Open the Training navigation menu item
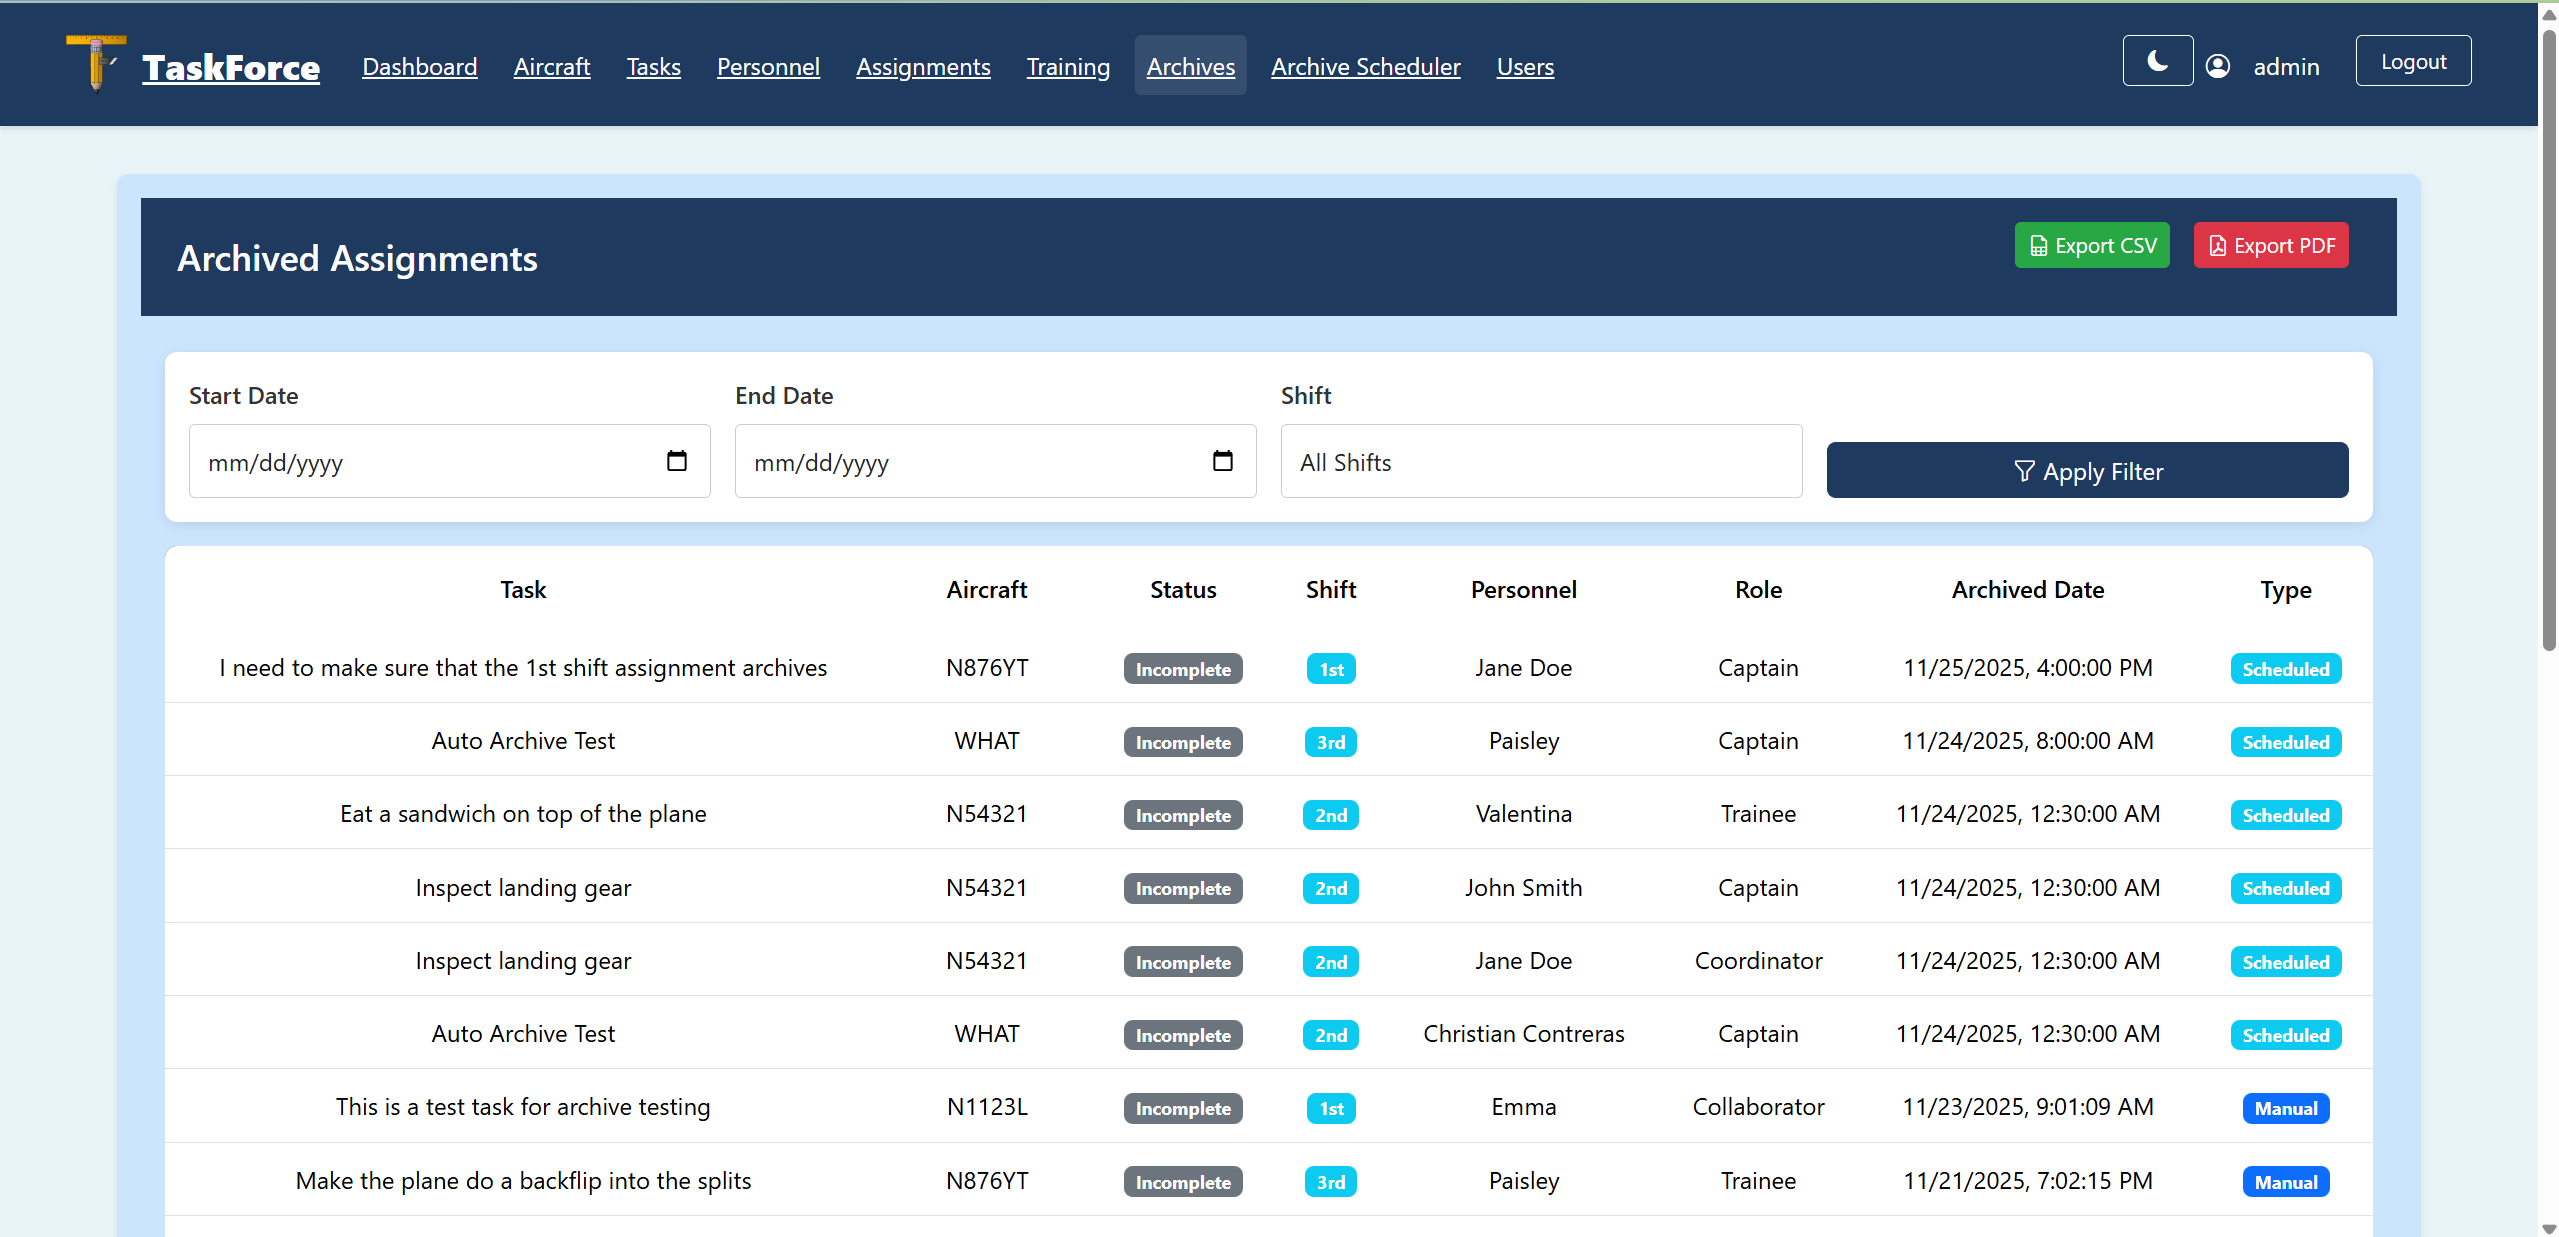This screenshot has width=2559, height=1237. click(1067, 66)
